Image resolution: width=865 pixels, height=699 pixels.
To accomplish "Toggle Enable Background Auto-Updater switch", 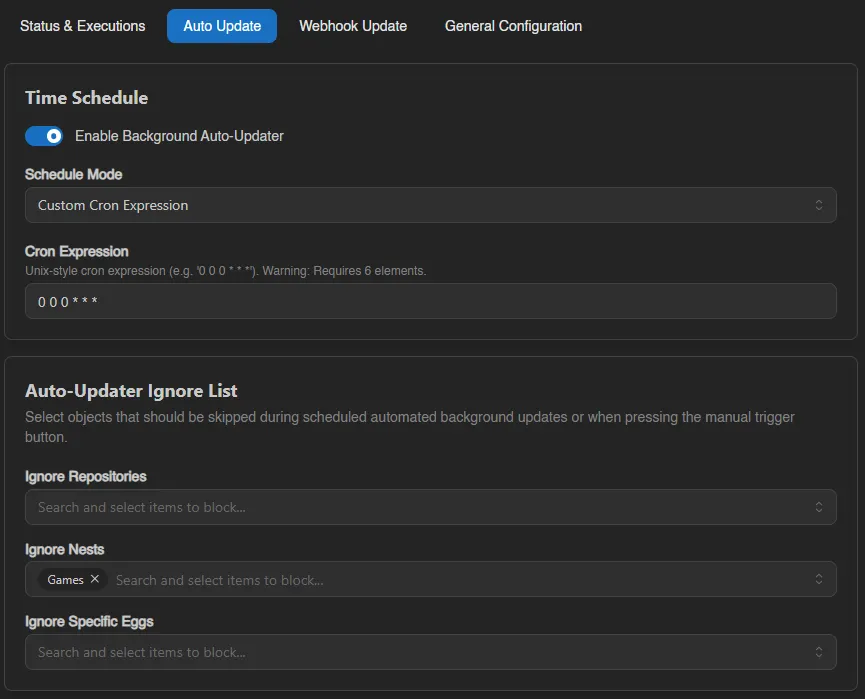I will (44, 136).
